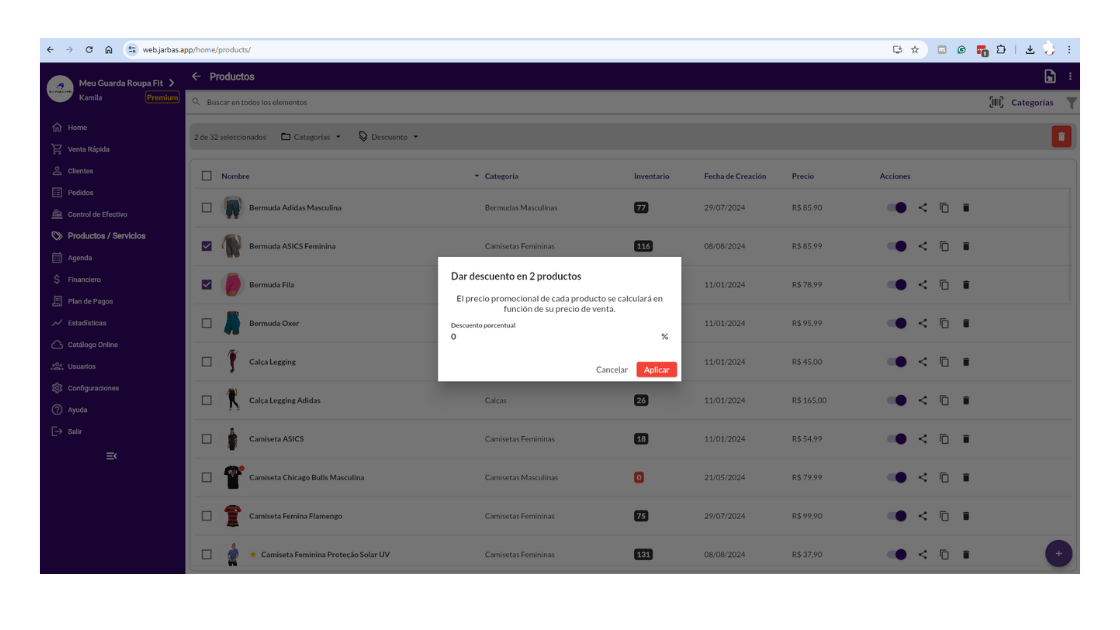
Task: Uncheck the Bermuda ASICS Feminina checkbox
Action: pyautogui.click(x=207, y=246)
